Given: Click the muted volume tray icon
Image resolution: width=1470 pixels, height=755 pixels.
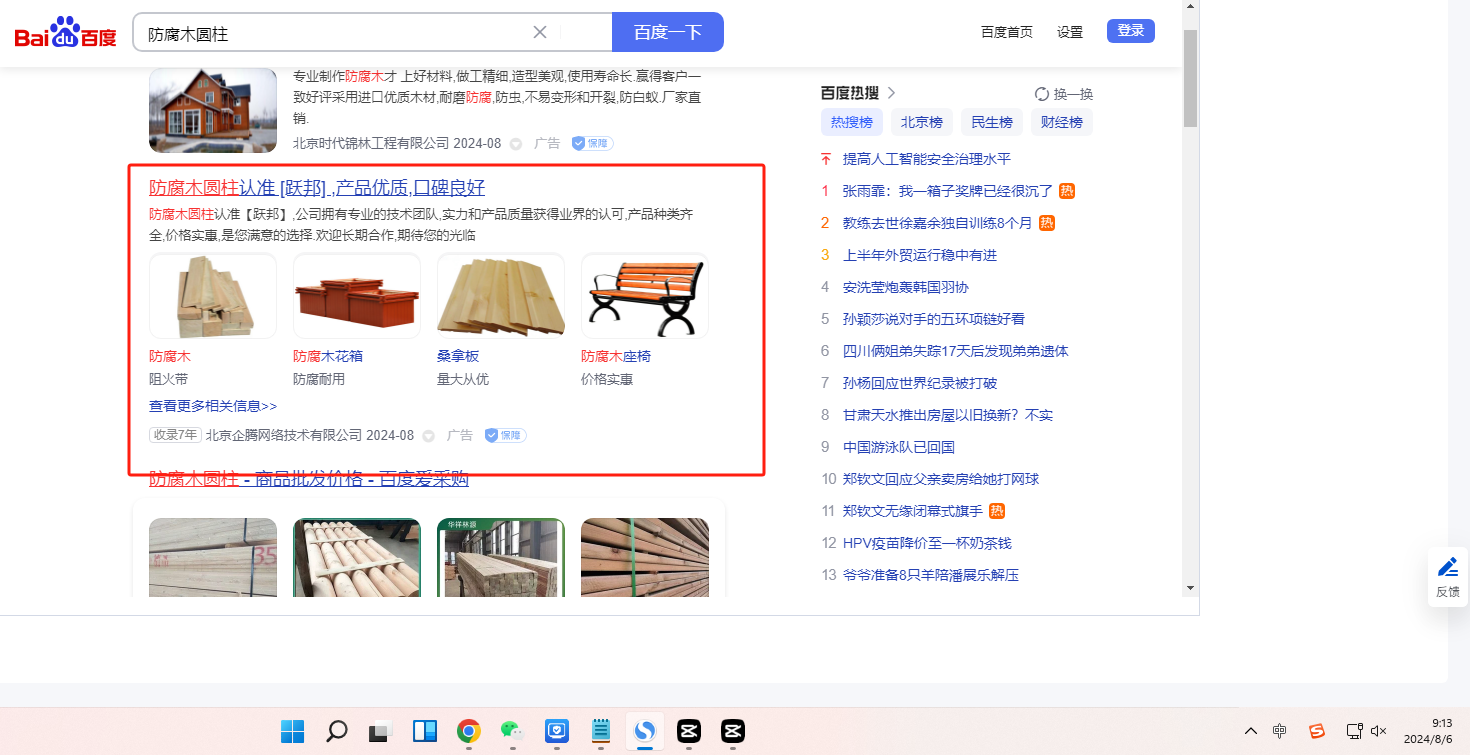Looking at the screenshot, I should click(x=1379, y=731).
